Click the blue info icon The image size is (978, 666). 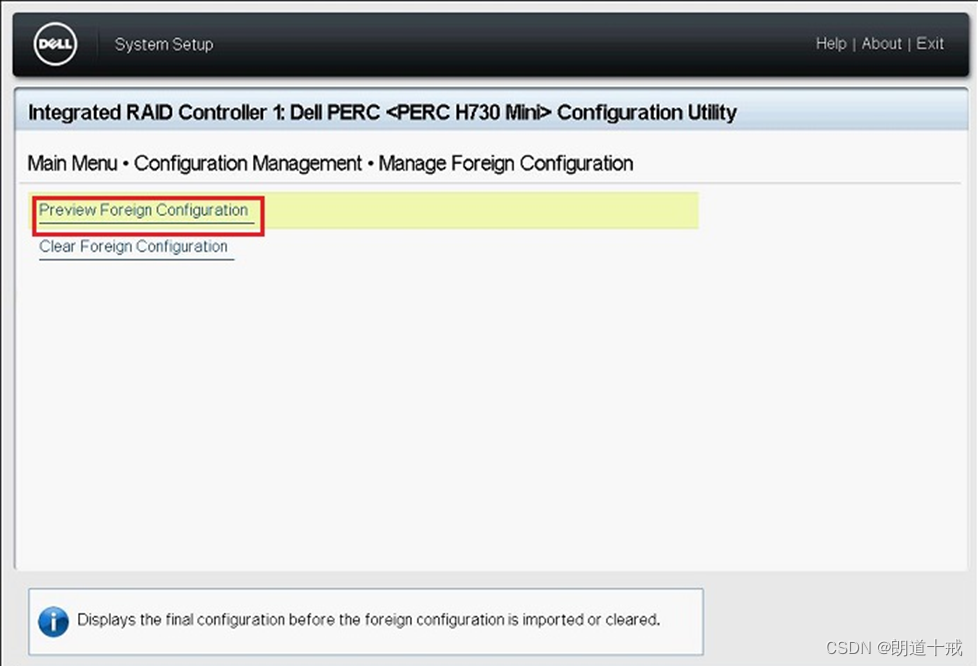click(54, 622)
